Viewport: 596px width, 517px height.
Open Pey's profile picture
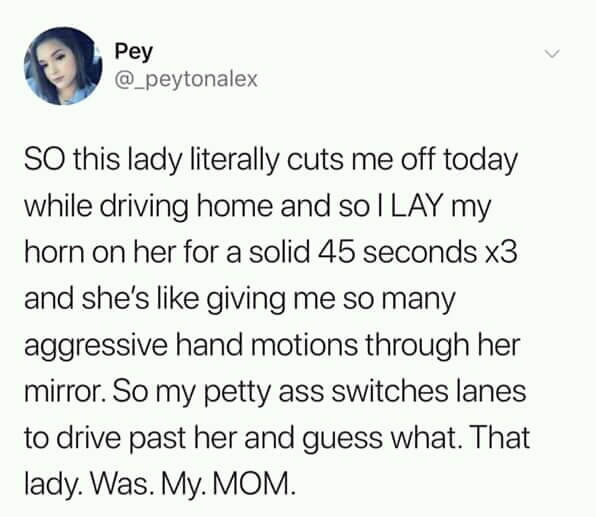(63, 66)
